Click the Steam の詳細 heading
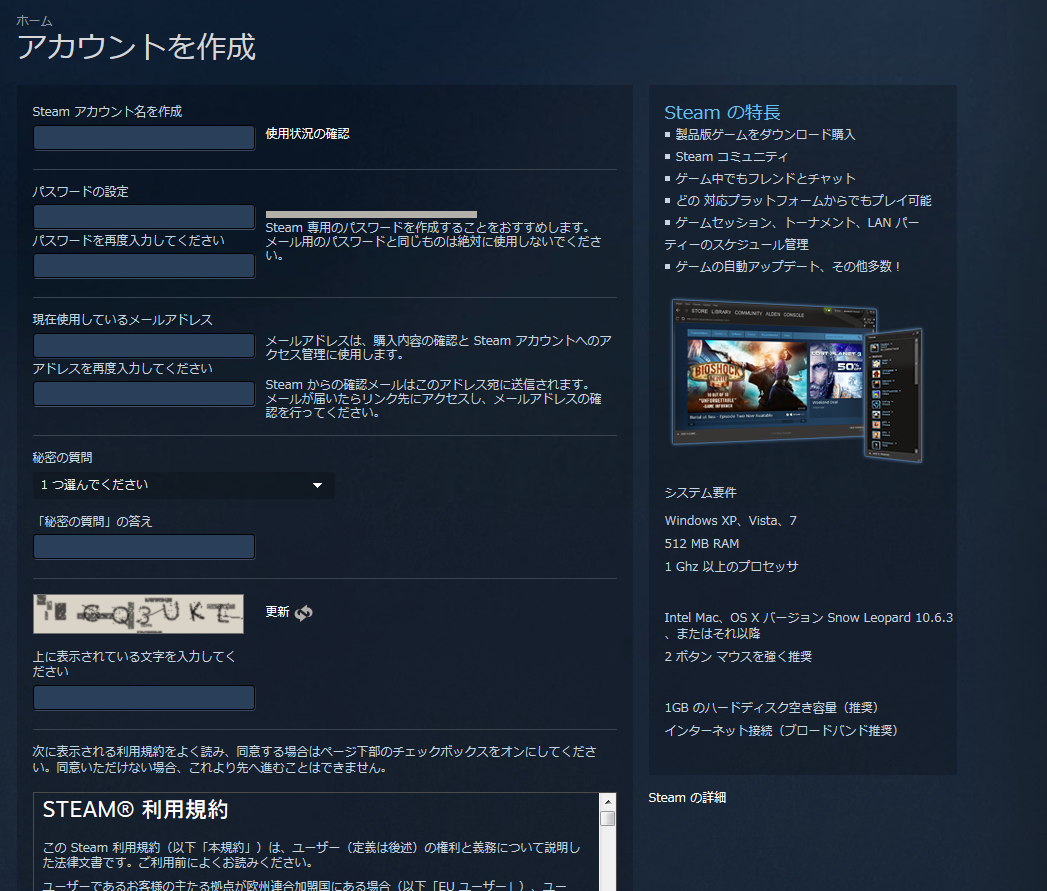The width and height of the screenshot is (1047, 891). [687, 797]
